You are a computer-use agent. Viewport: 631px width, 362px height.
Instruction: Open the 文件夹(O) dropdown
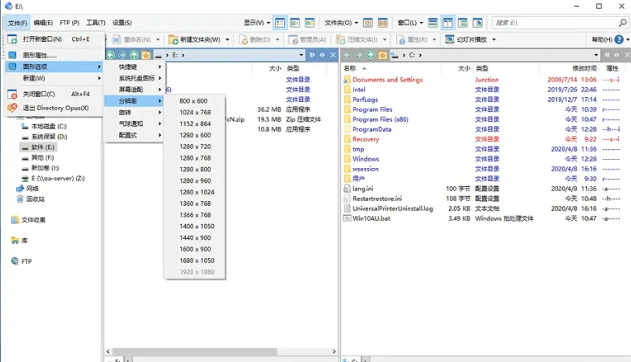341,23
